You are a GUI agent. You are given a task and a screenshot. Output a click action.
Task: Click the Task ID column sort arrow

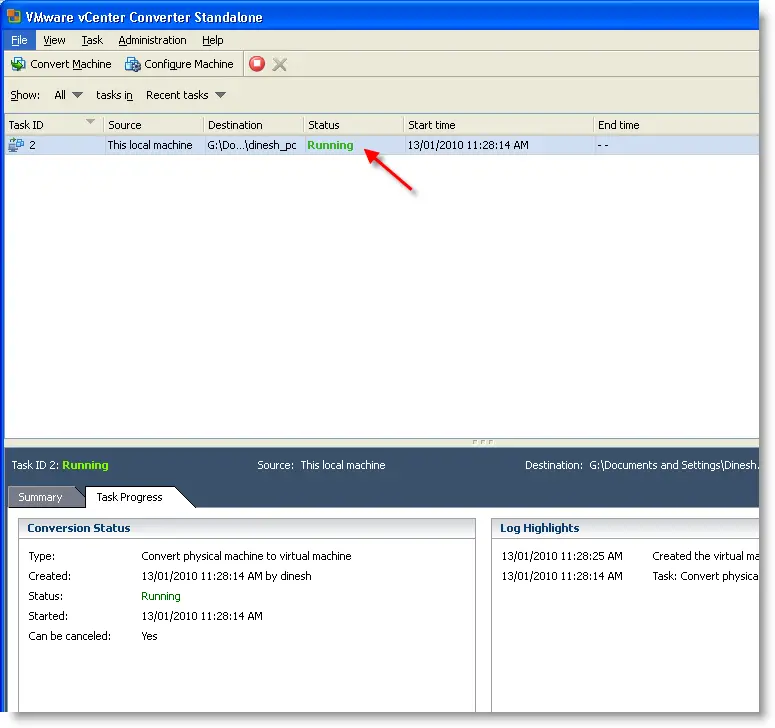tap(90, 122)
